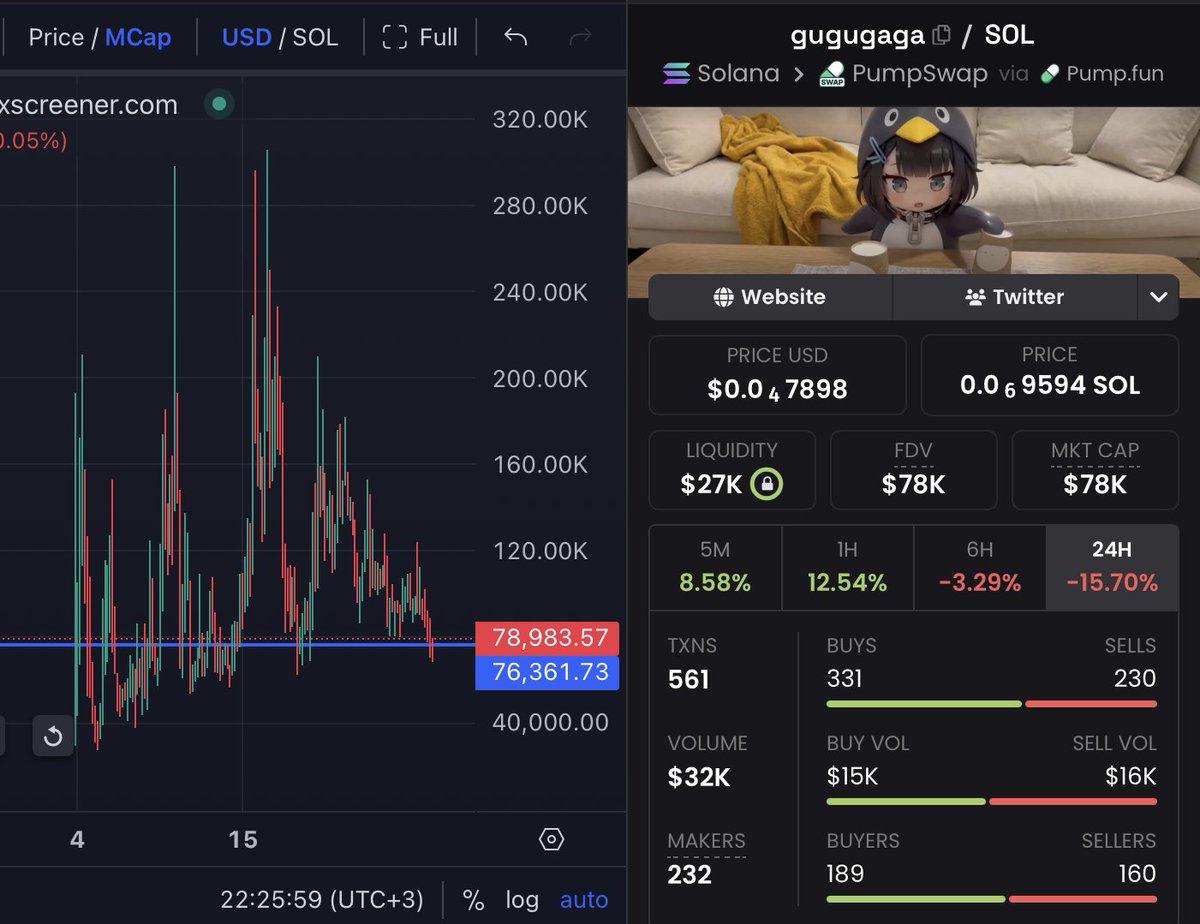The width and height of the screenshot is (1200, 924).
Task: Switch chart to Price view
Action: coord(56,37)
